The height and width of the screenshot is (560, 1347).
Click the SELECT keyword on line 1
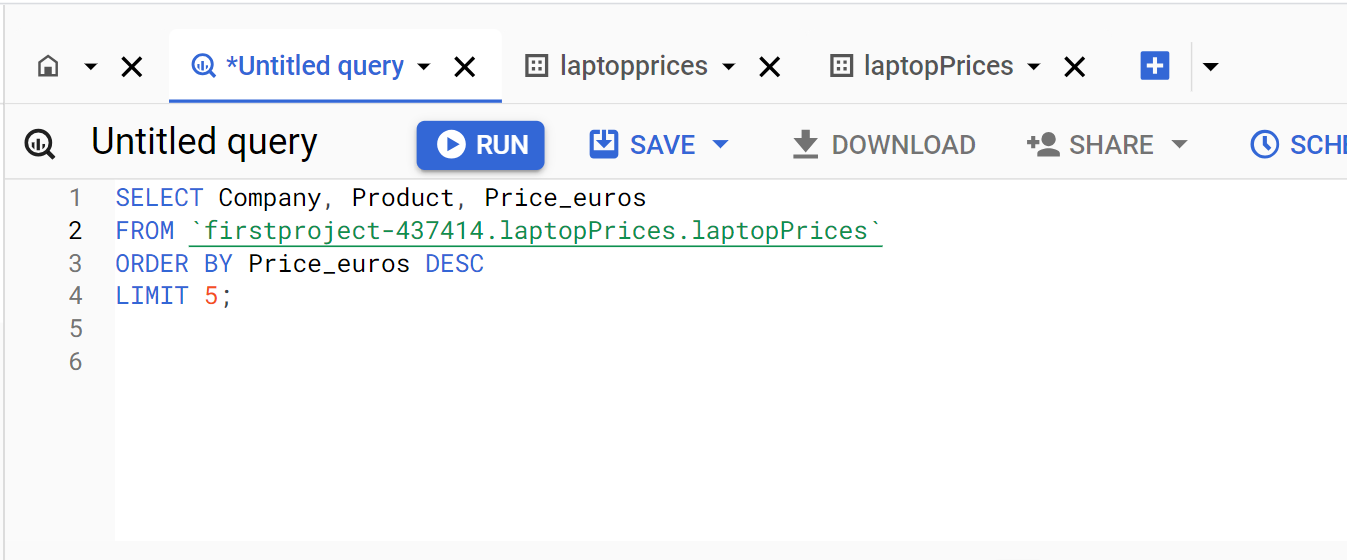159,198
